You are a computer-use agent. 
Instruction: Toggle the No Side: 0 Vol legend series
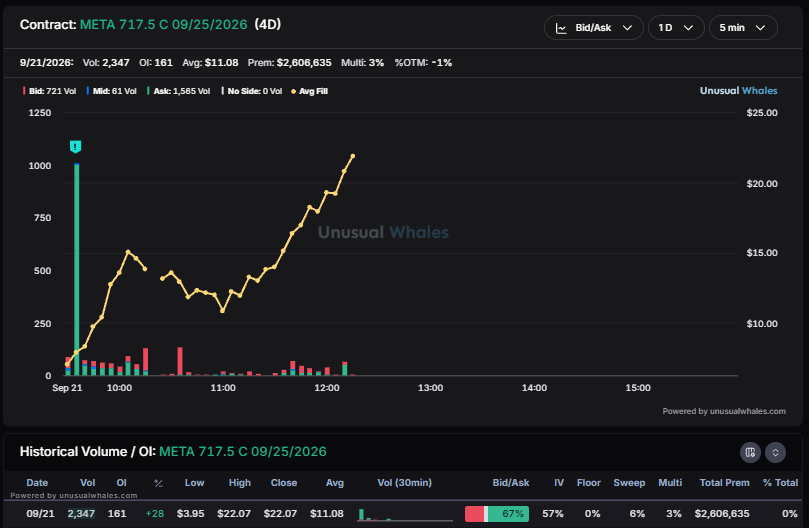coord(252,91)
